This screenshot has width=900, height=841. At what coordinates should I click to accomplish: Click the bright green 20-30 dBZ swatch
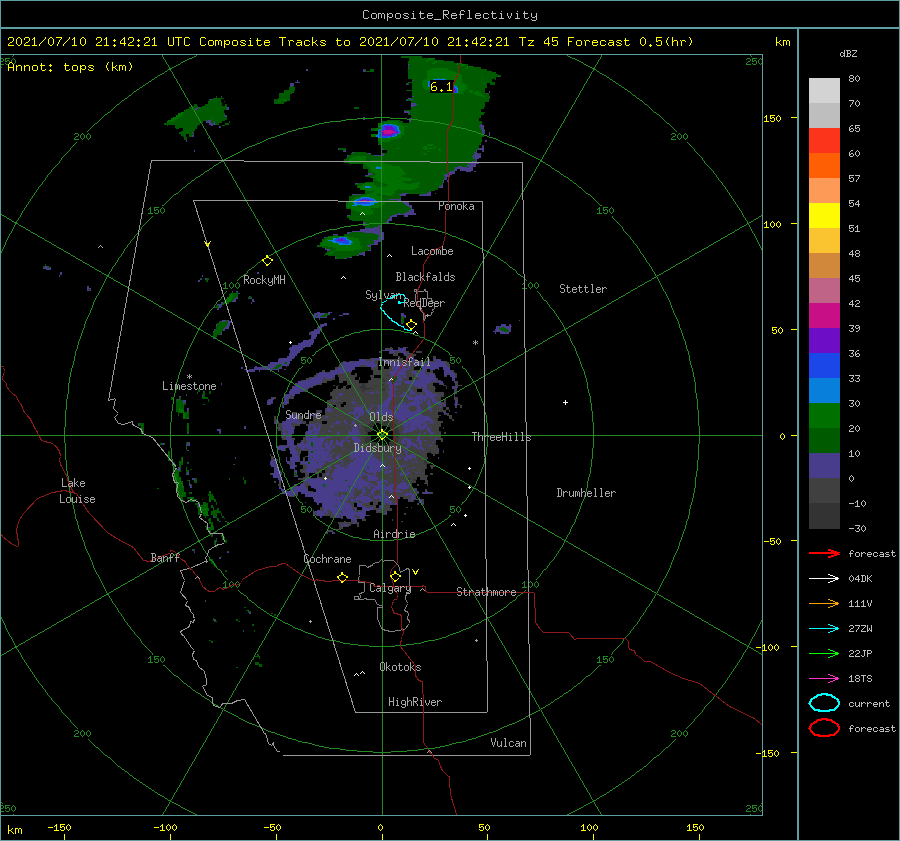tap(824, 415)
